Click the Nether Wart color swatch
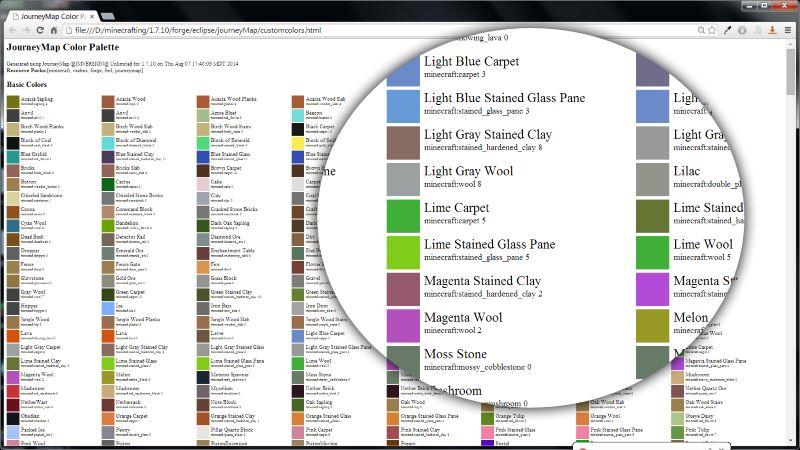 tap(13, 404)
